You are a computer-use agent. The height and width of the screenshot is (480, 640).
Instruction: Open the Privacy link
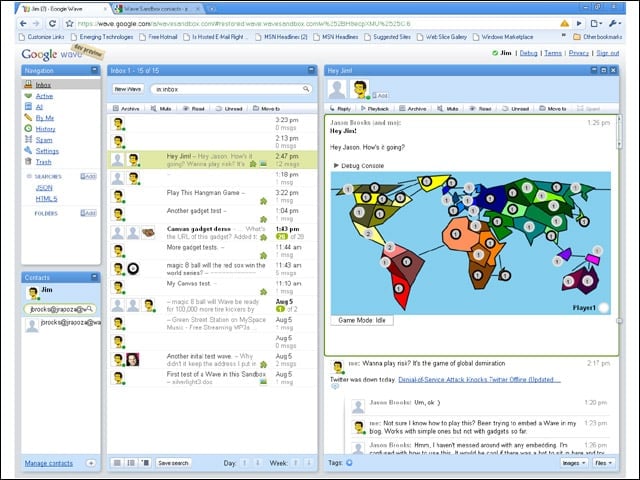click(x=579, y=53)
